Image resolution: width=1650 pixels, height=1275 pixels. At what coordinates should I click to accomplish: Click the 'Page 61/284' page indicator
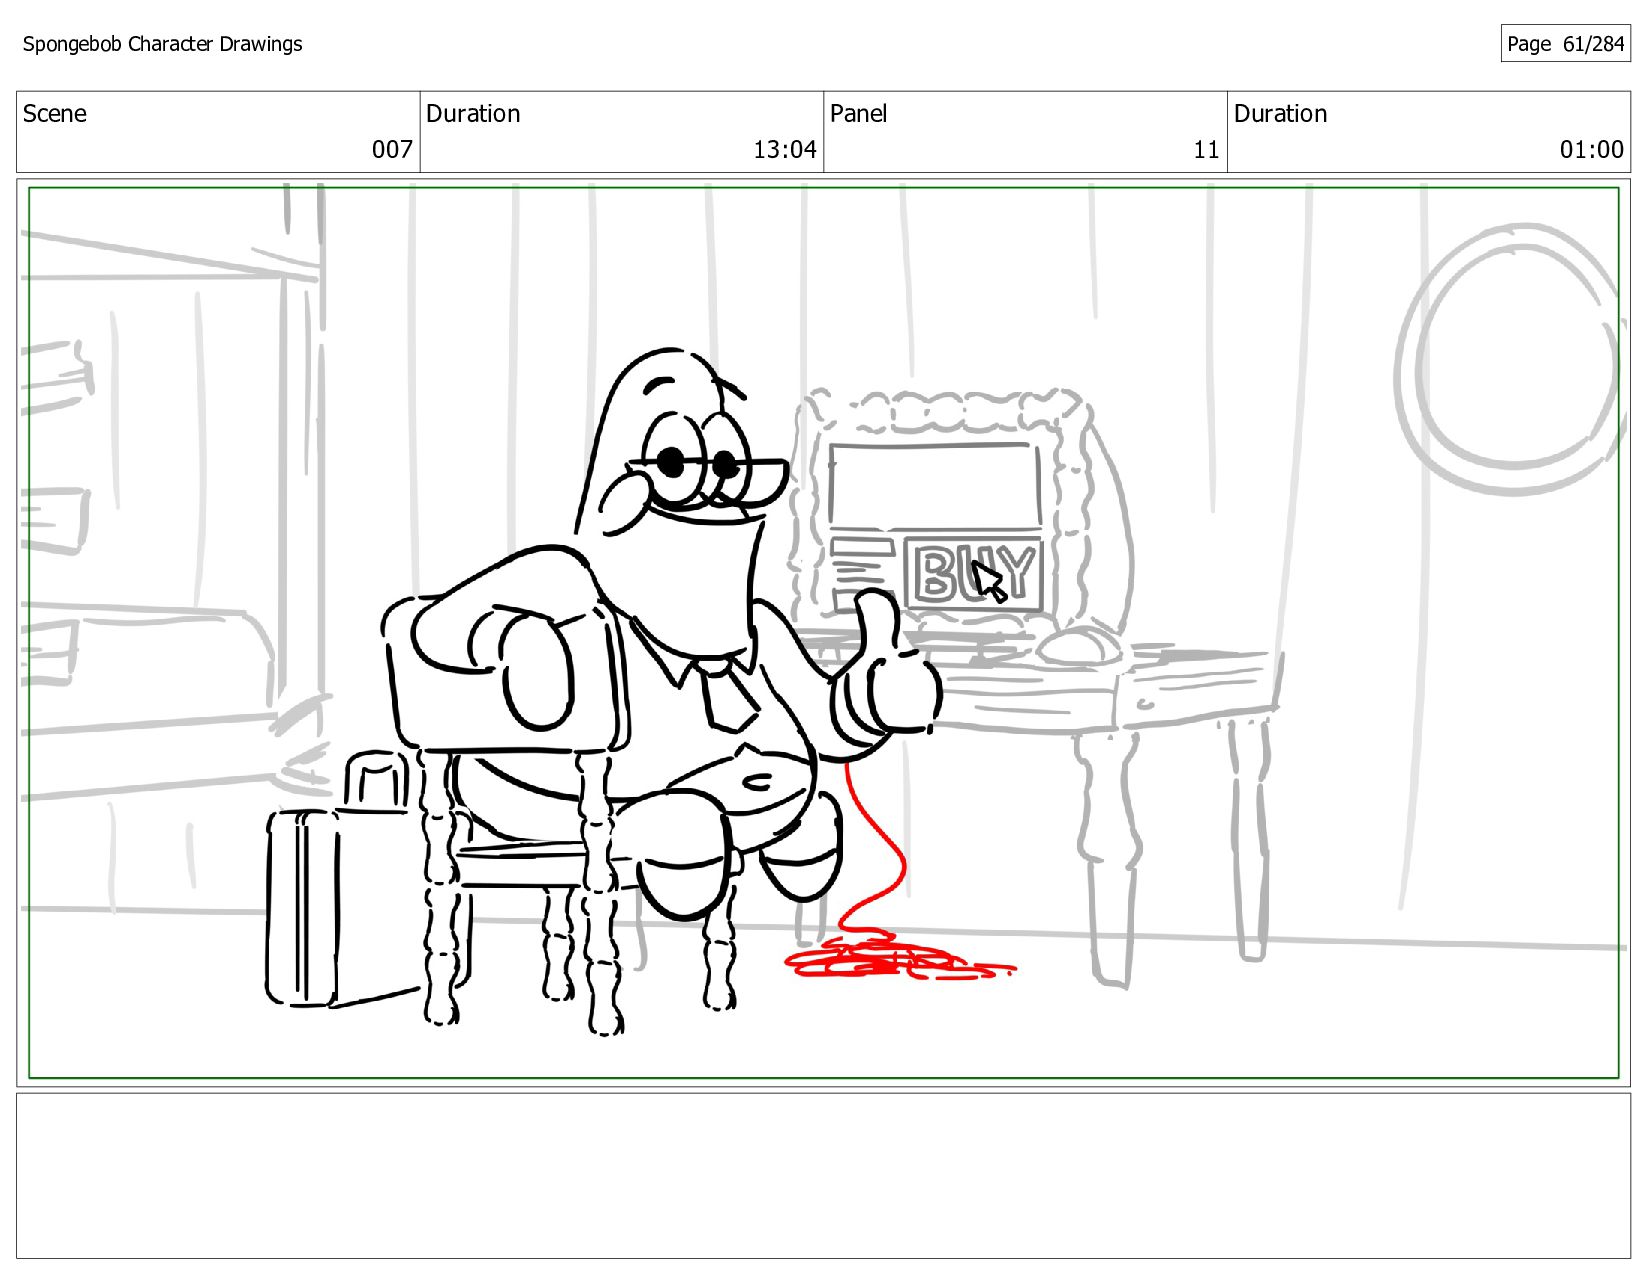point(1565,44)
